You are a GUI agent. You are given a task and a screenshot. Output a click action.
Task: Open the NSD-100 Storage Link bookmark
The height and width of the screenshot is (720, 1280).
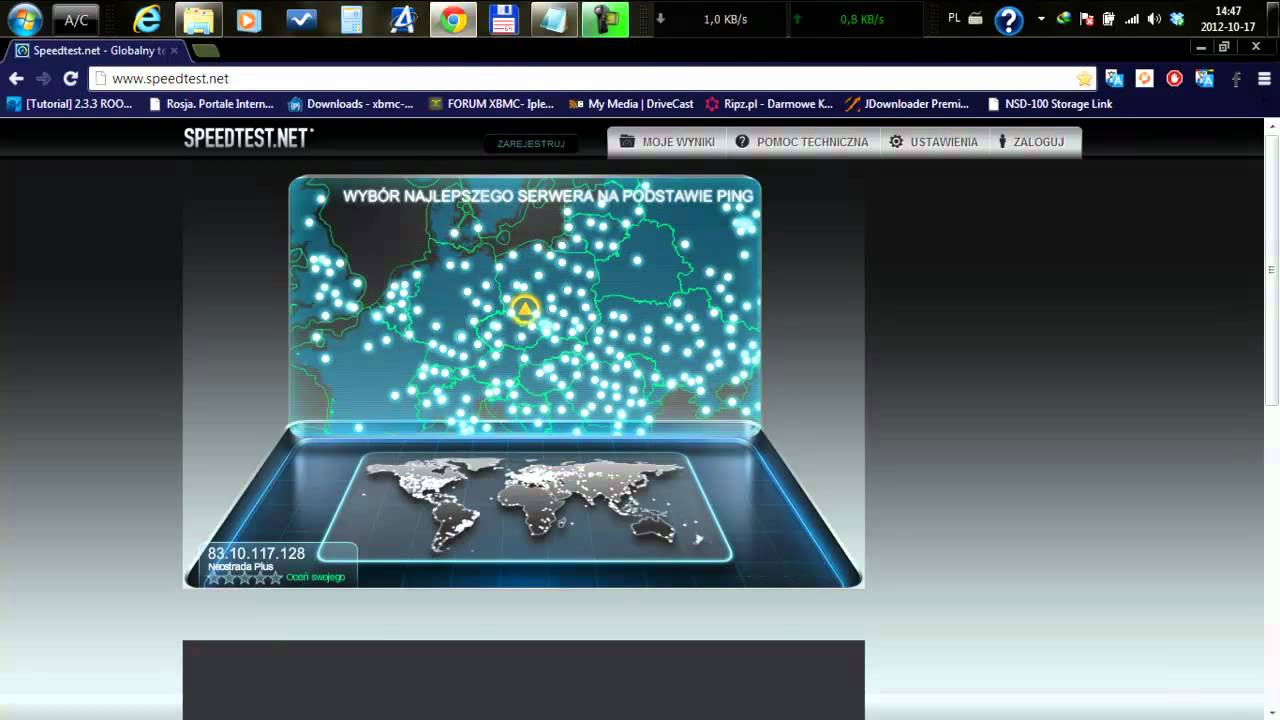(x=1049, y=104)
